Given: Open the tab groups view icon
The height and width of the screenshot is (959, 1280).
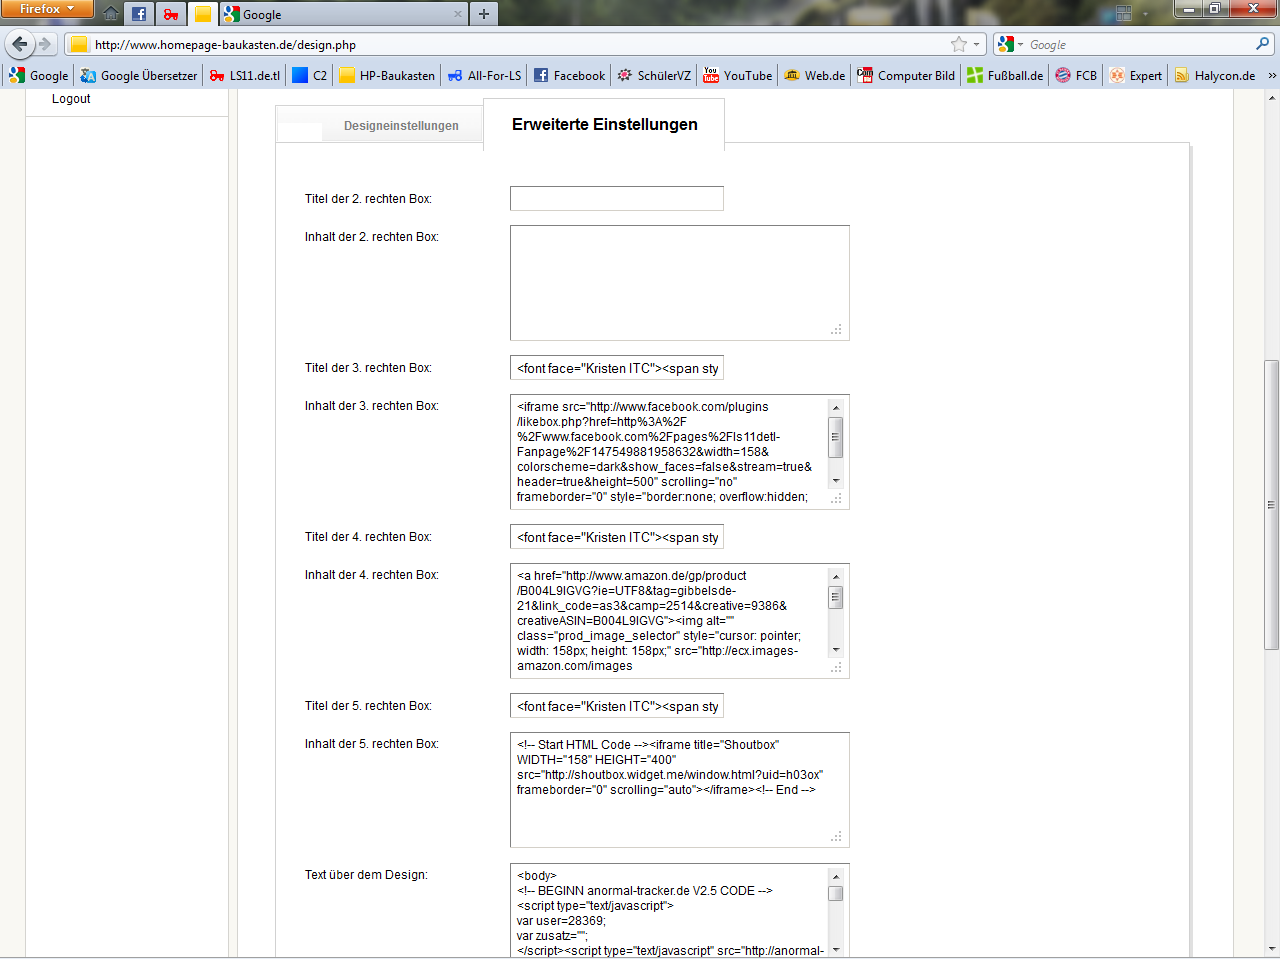Looking at the screenshot, I should tap(1124, 14).
